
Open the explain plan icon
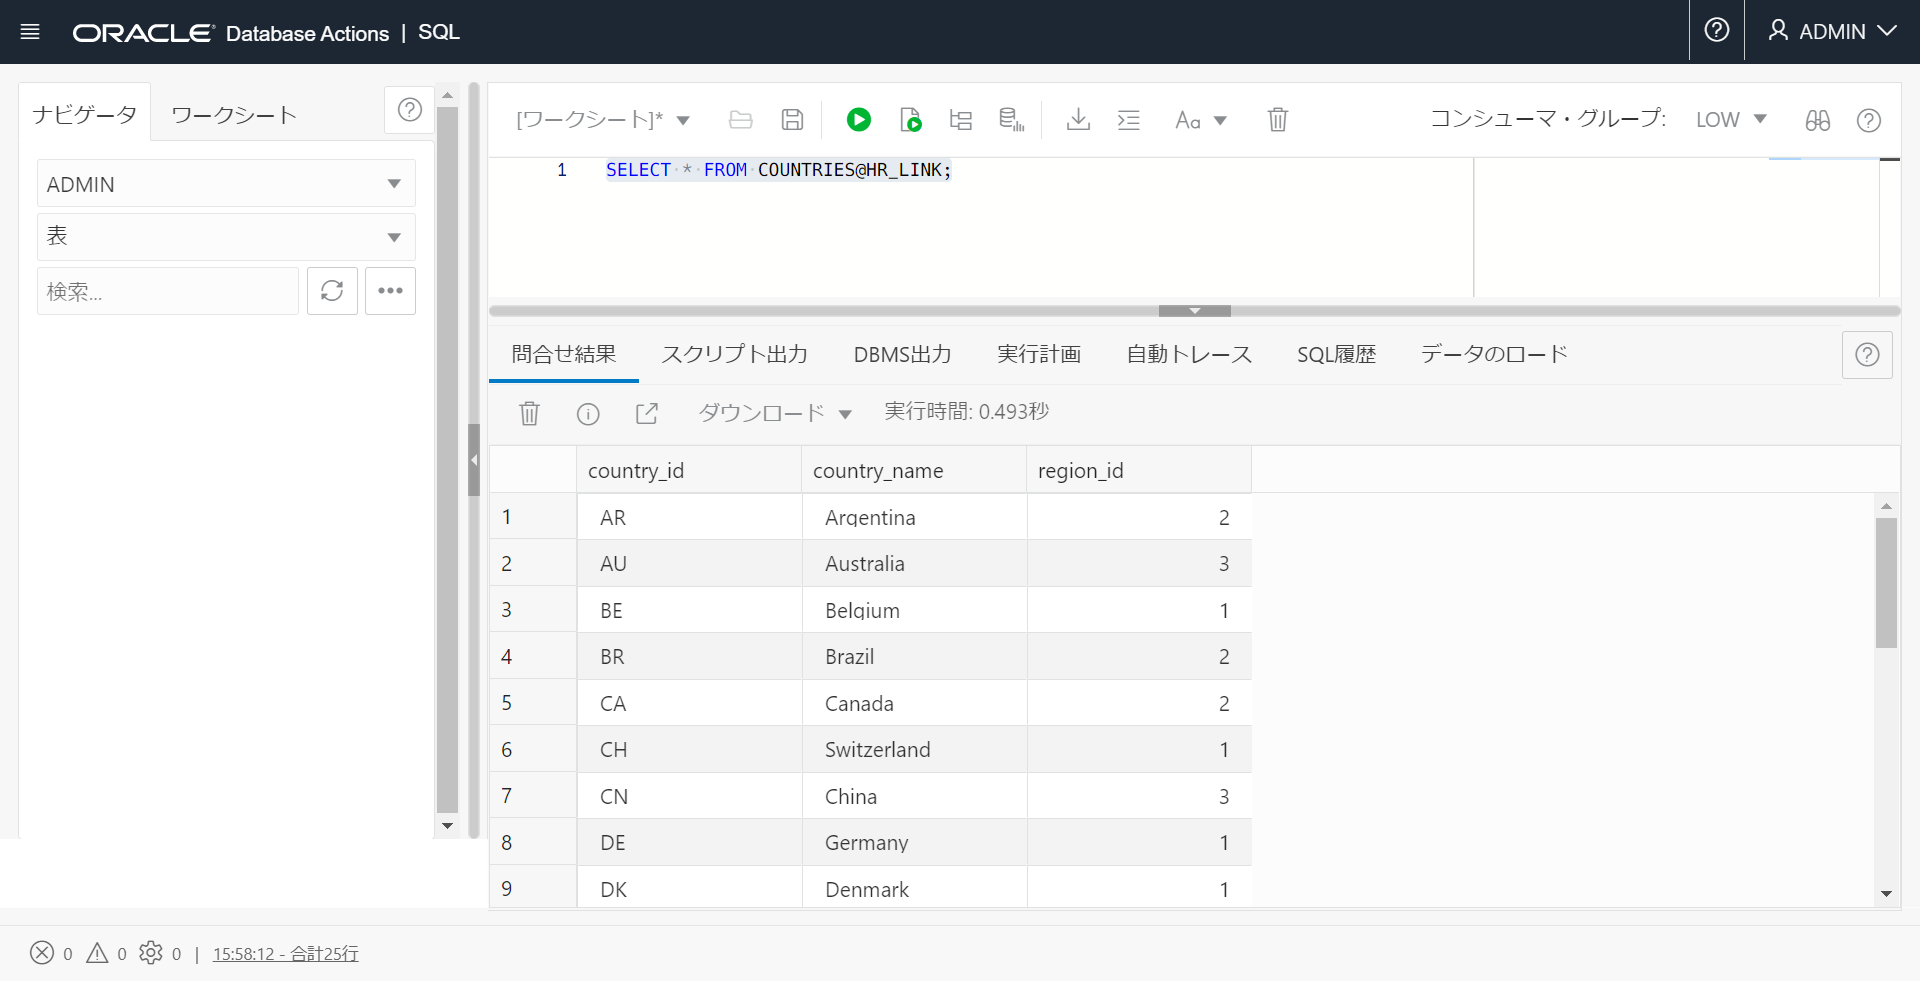(960, 119)
